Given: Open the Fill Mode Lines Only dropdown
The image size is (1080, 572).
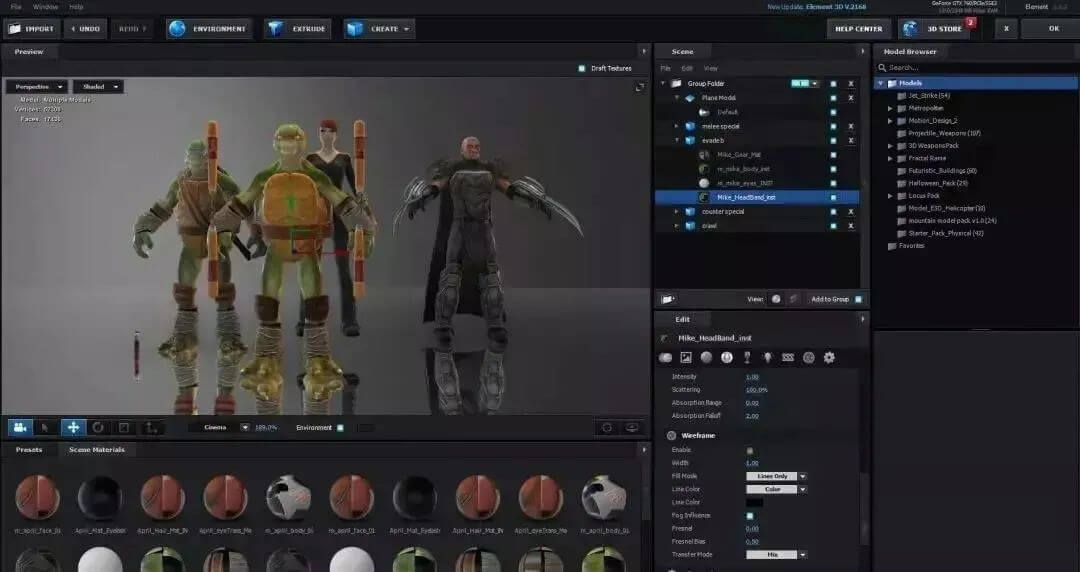Looking at the screenshot, I should (x=776, y=476).
